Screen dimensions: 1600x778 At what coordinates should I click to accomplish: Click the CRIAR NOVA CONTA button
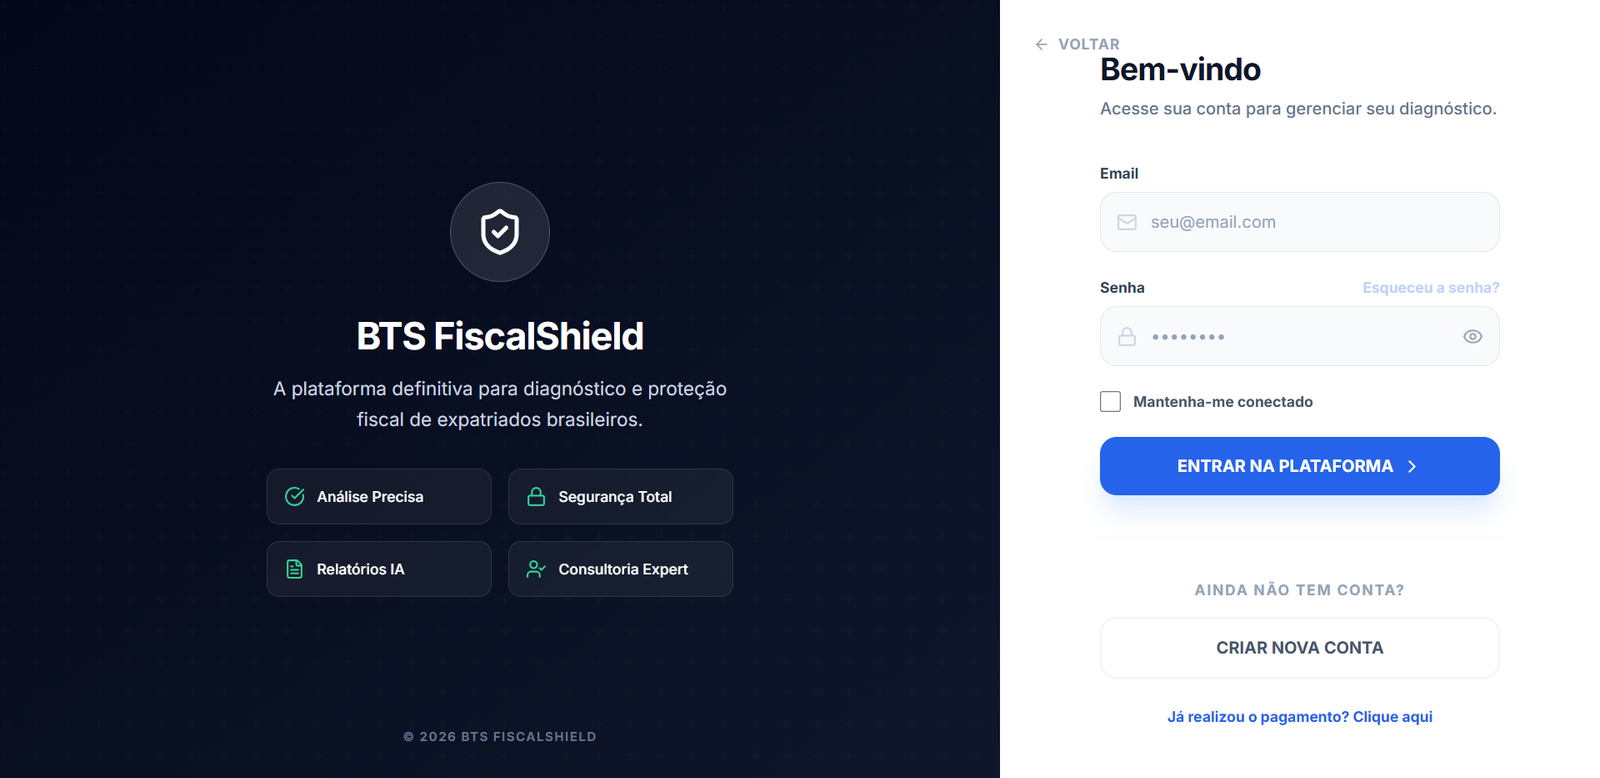click(x=1299, y=648)
